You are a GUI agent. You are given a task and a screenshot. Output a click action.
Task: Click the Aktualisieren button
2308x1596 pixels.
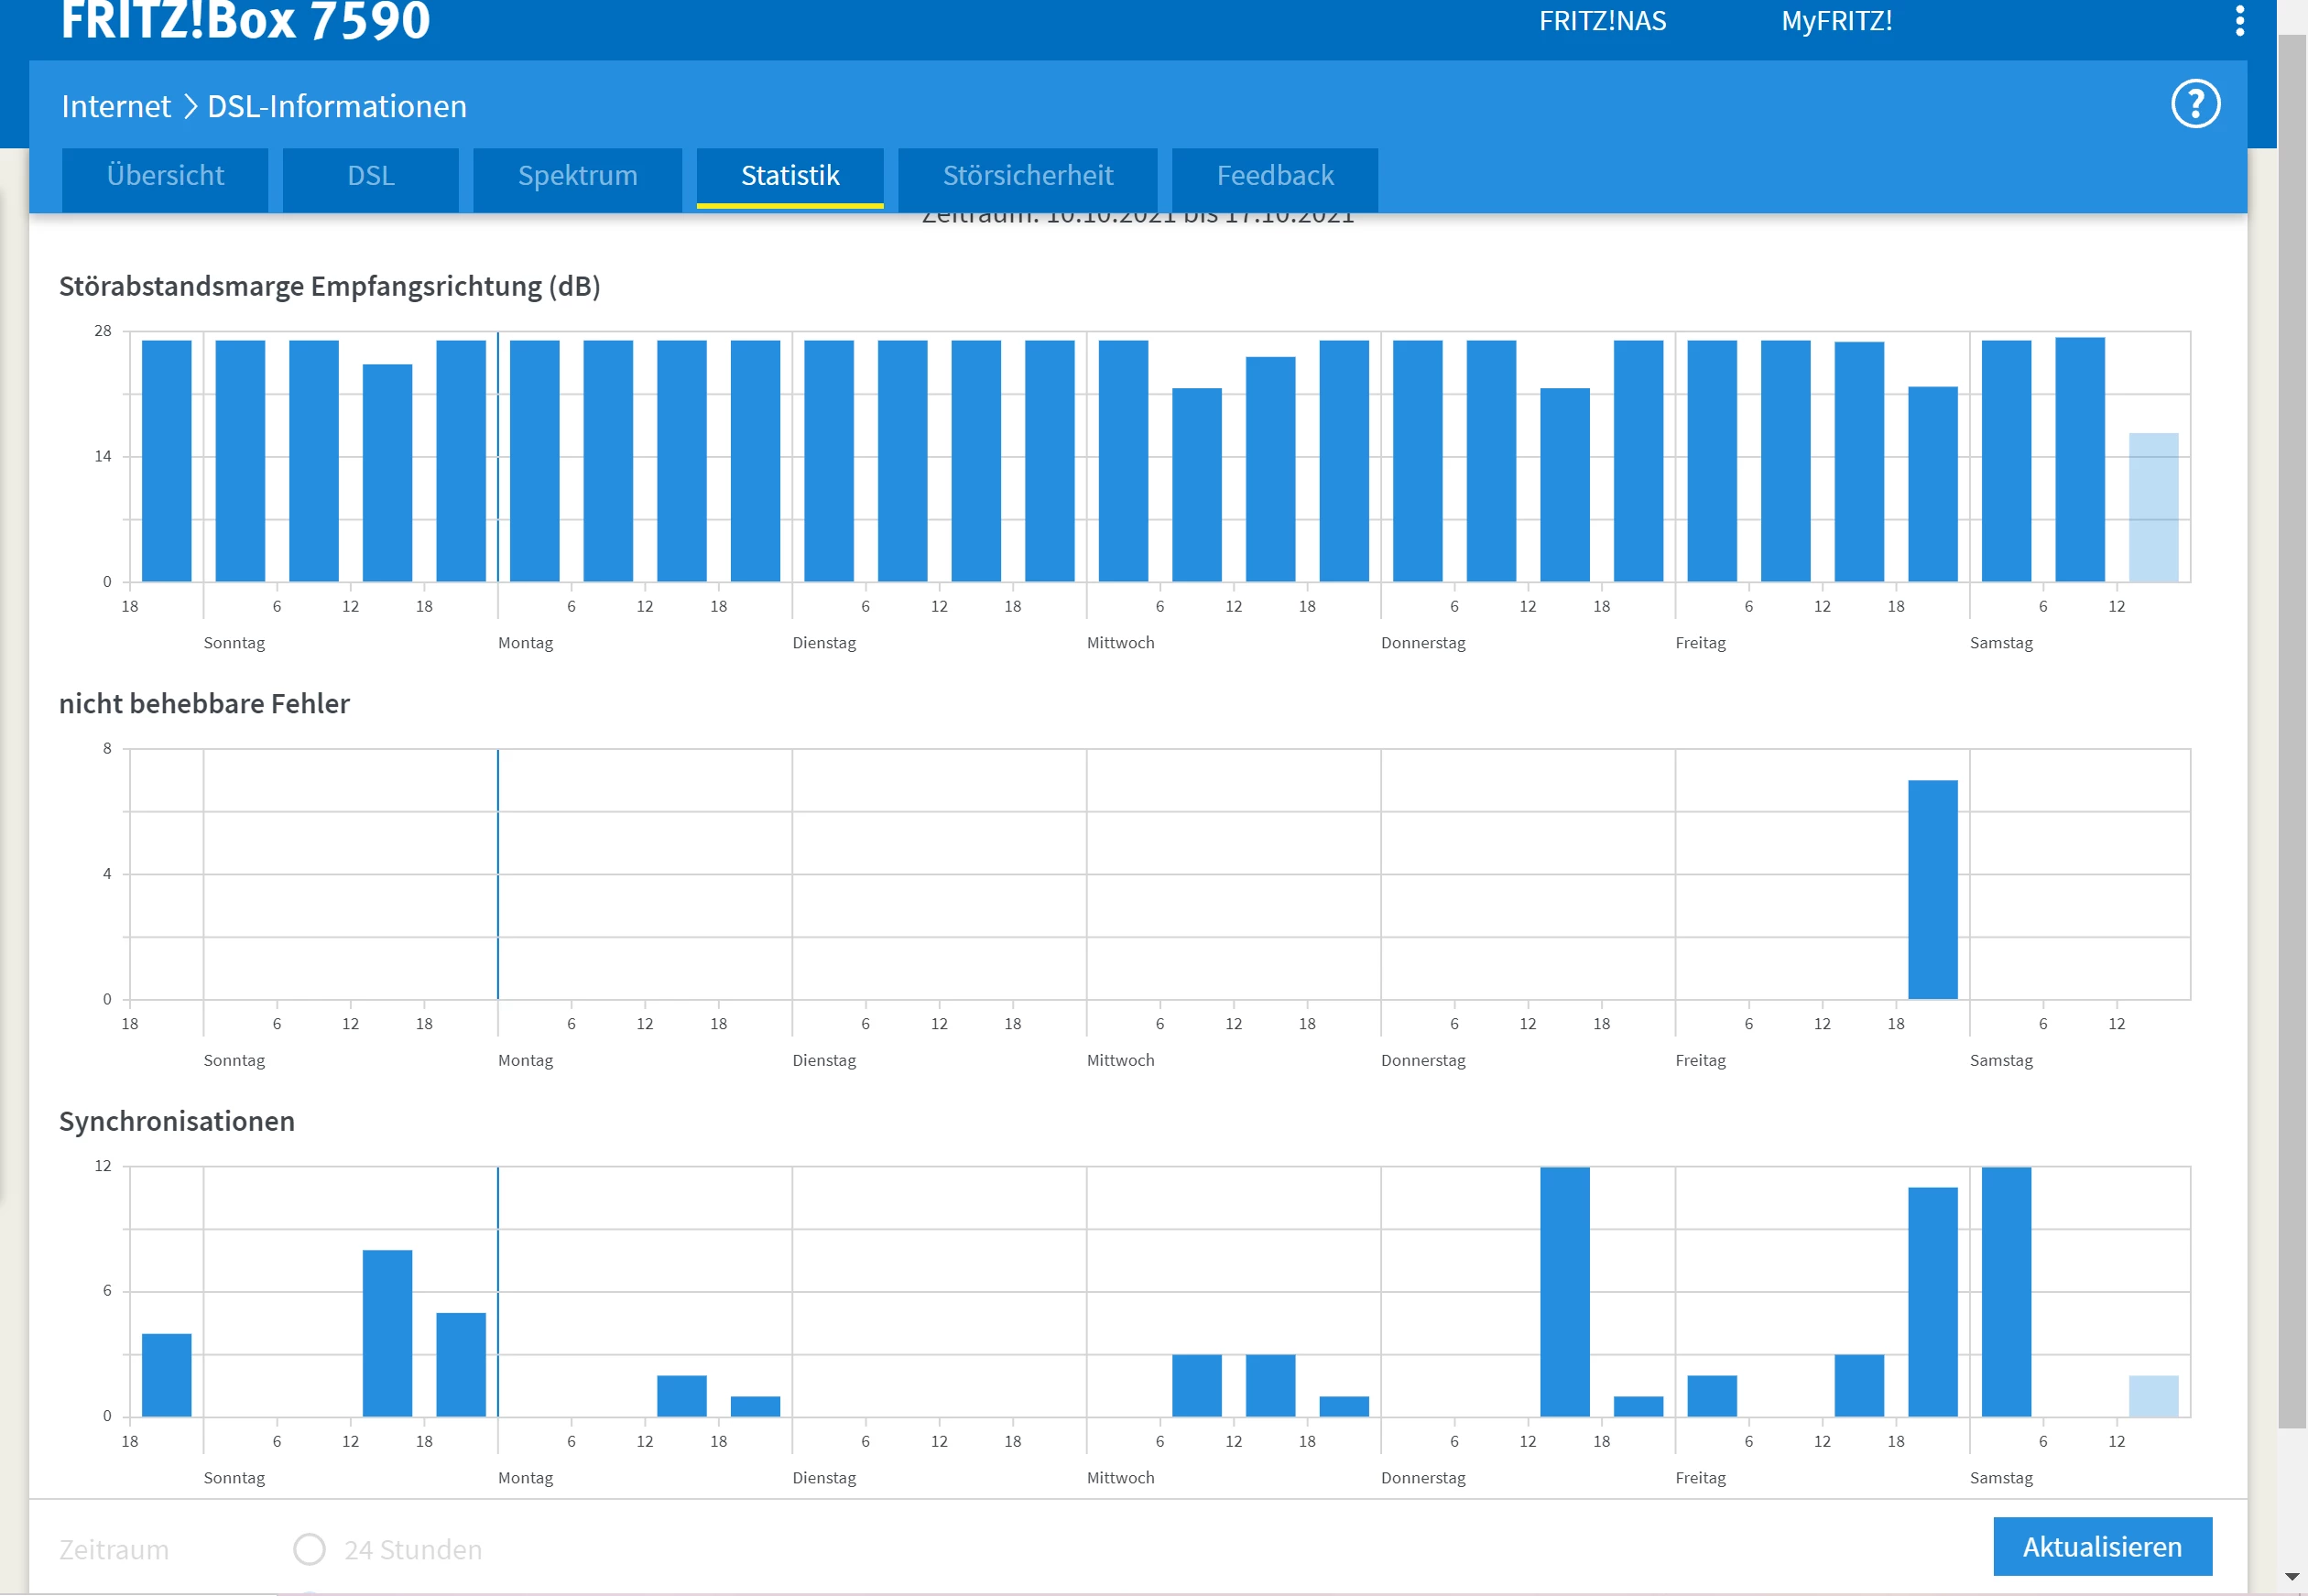click(x=2101, y=1546)
